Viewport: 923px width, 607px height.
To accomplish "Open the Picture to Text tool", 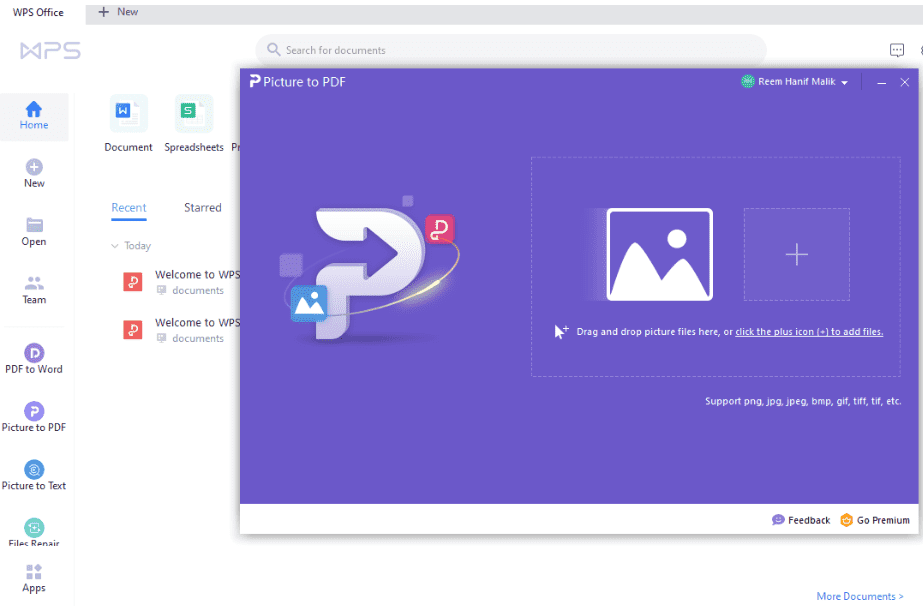I will pyautogui.click(x=34, y=469).
